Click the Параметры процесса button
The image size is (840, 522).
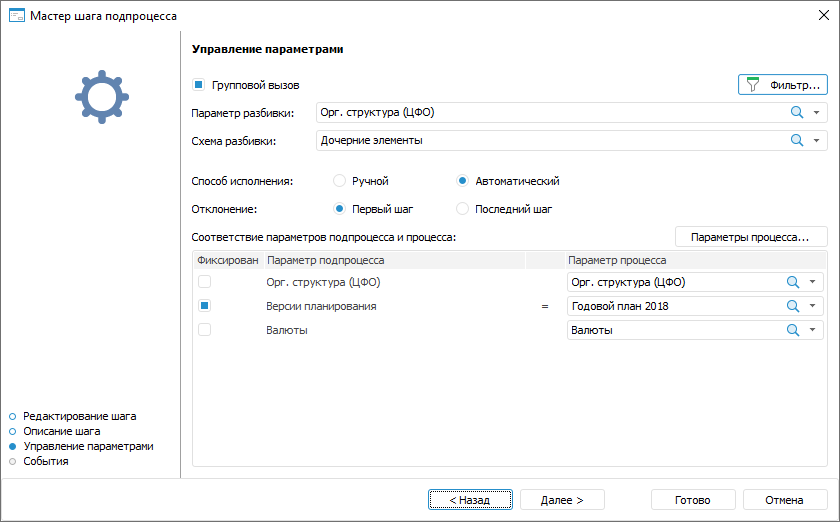point(751,237)
